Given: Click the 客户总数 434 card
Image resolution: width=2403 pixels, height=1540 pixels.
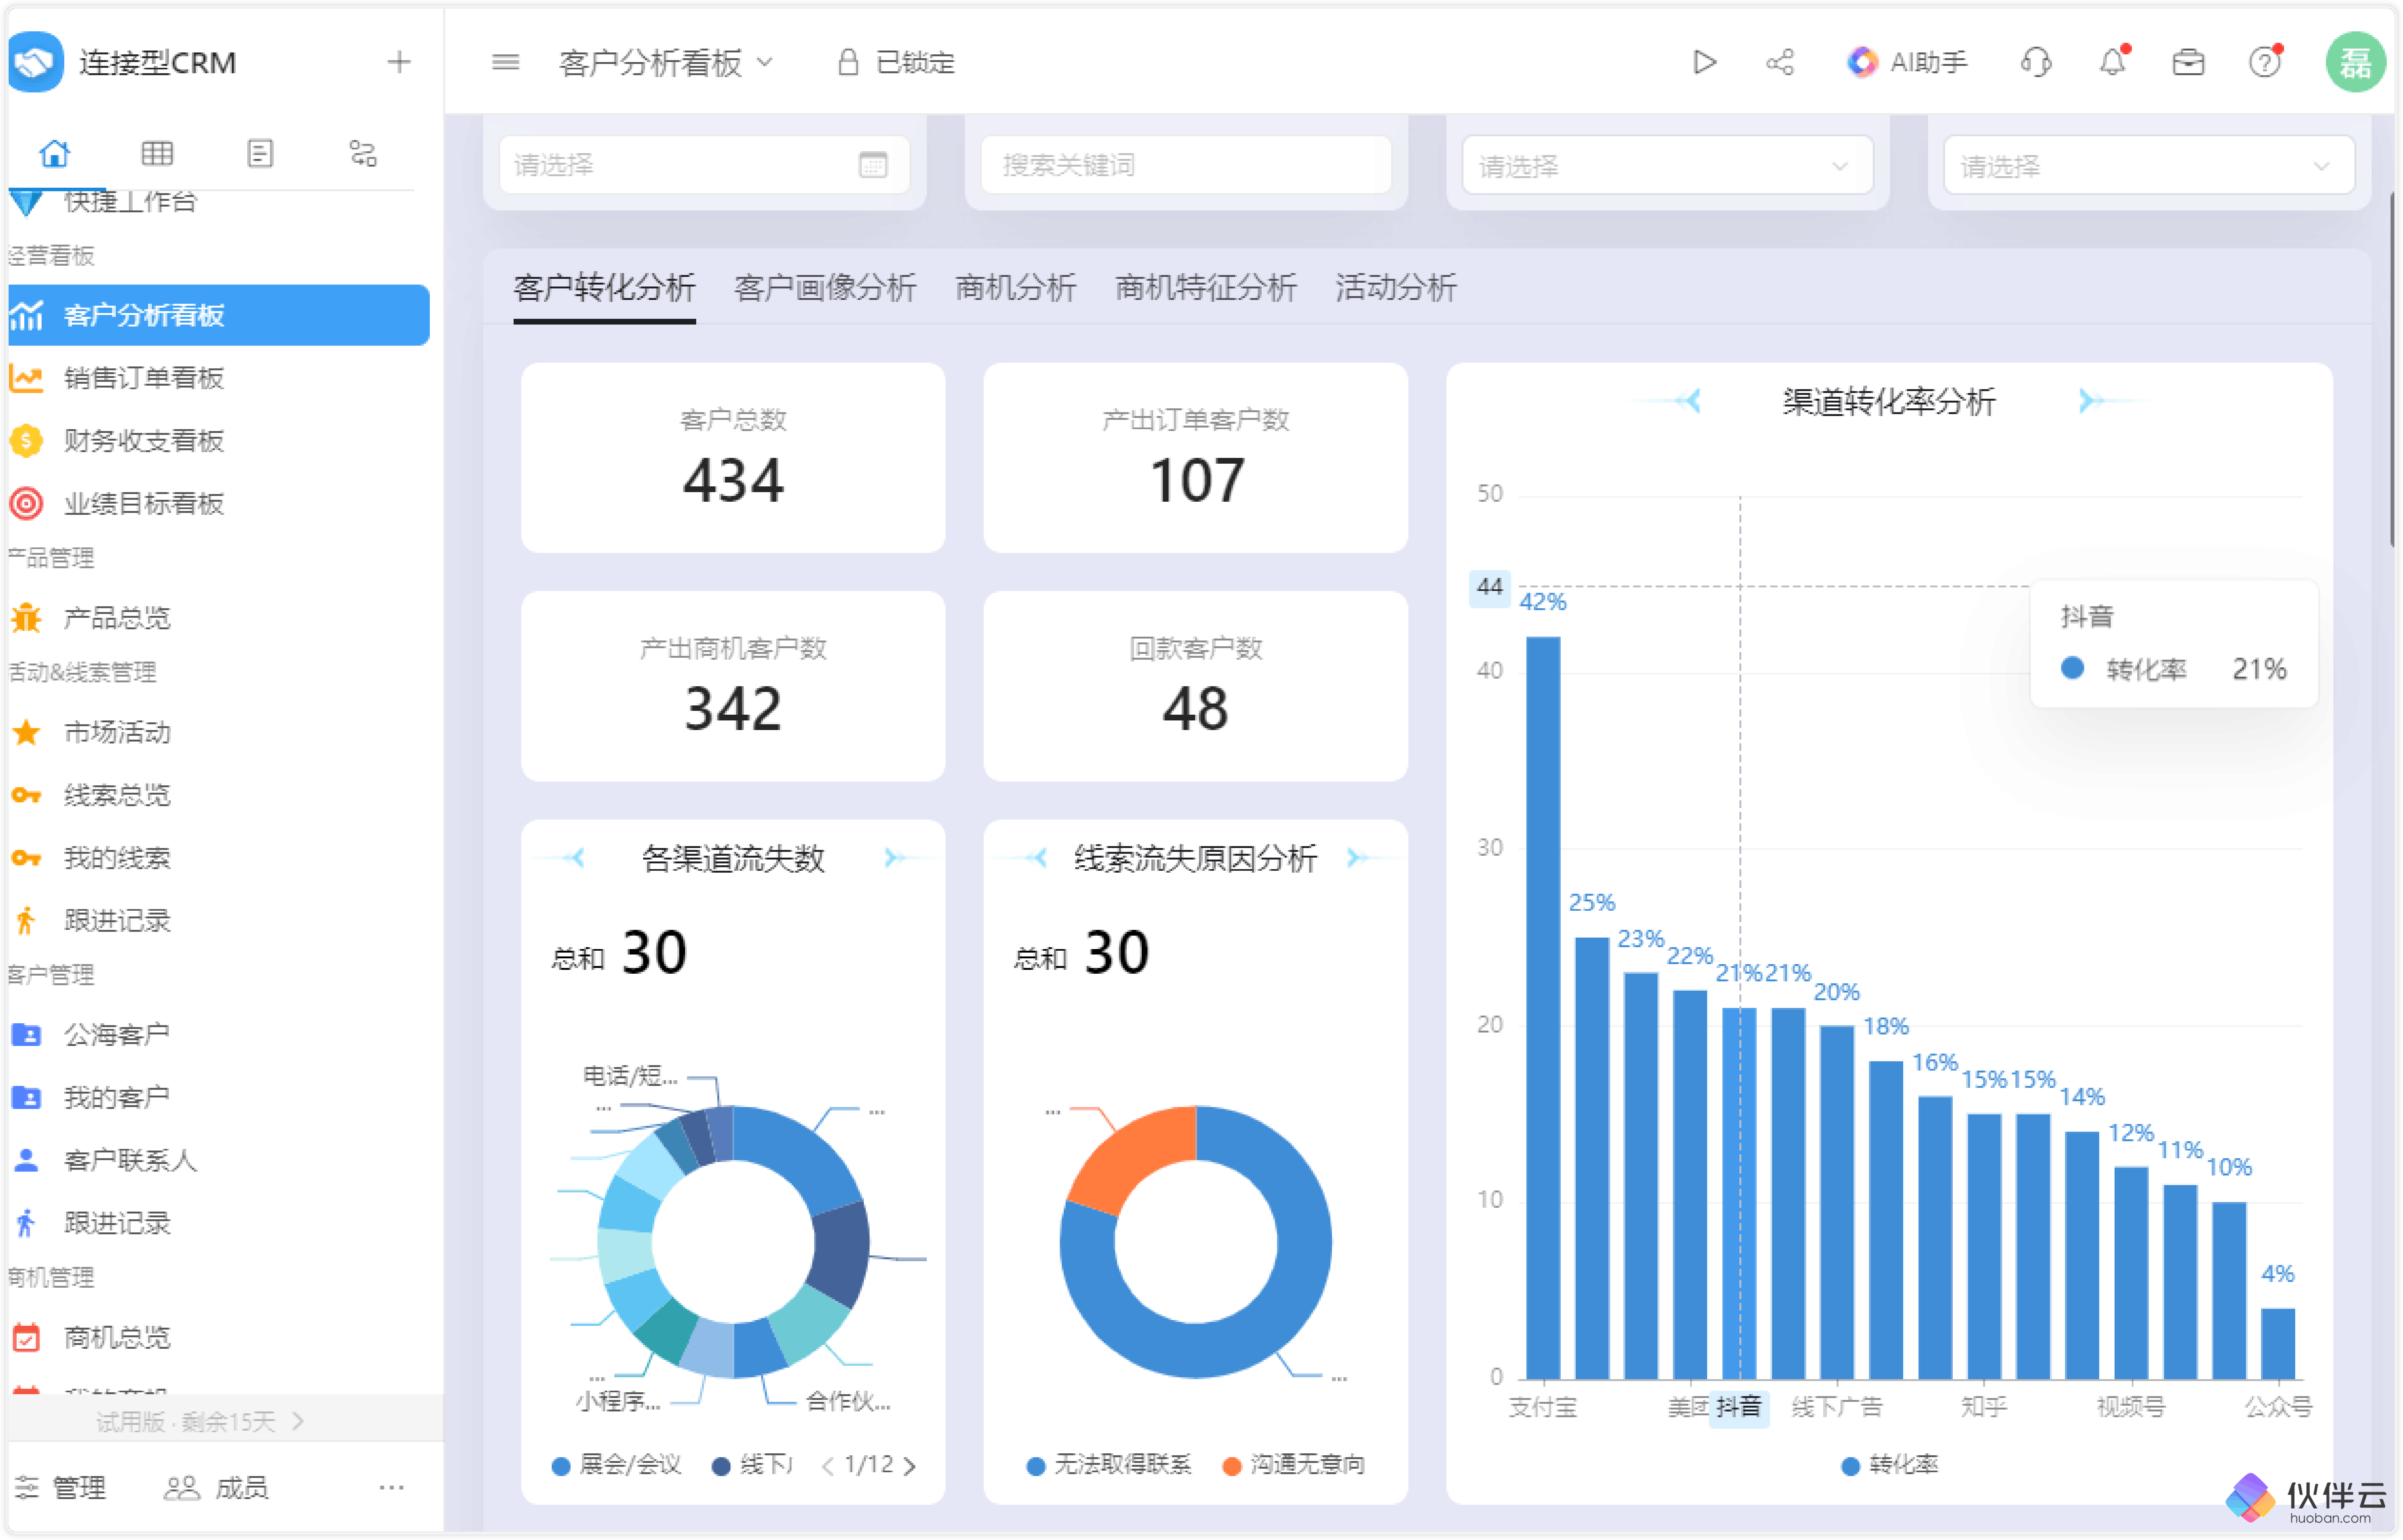Looking at the screenshot, I should pos(733,458).
